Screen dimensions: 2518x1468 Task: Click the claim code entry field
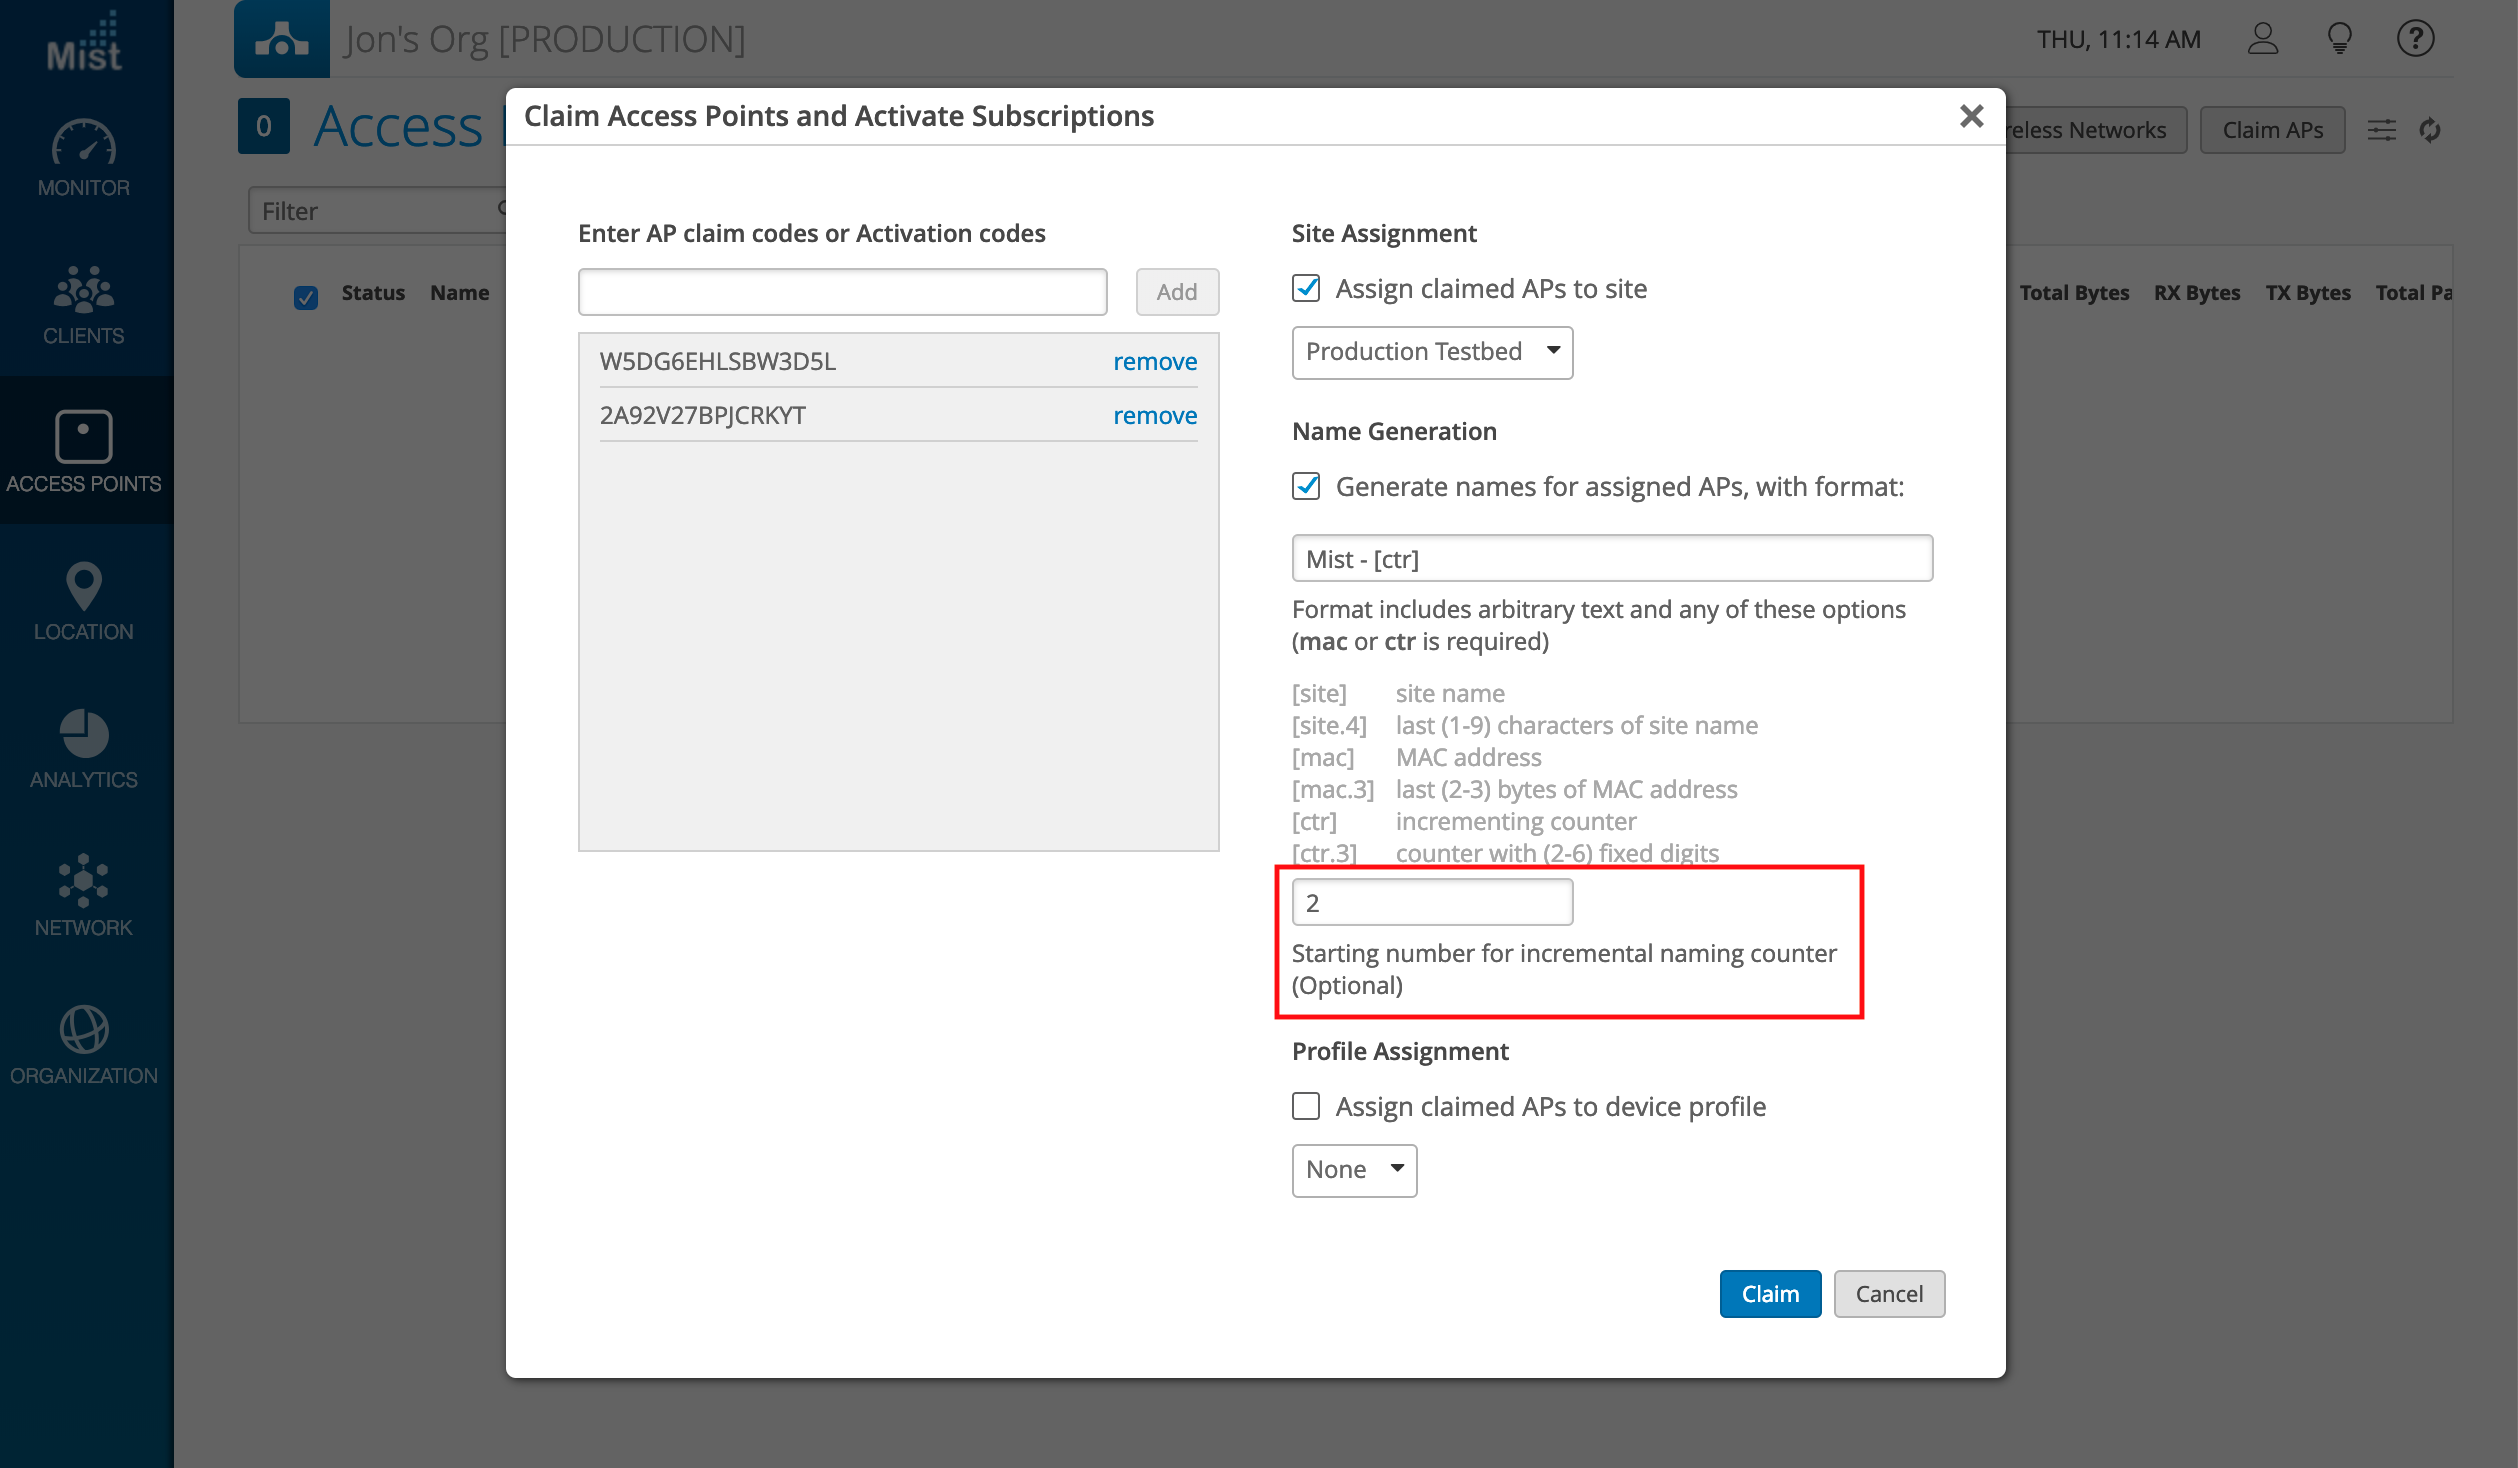click(842, 292)
